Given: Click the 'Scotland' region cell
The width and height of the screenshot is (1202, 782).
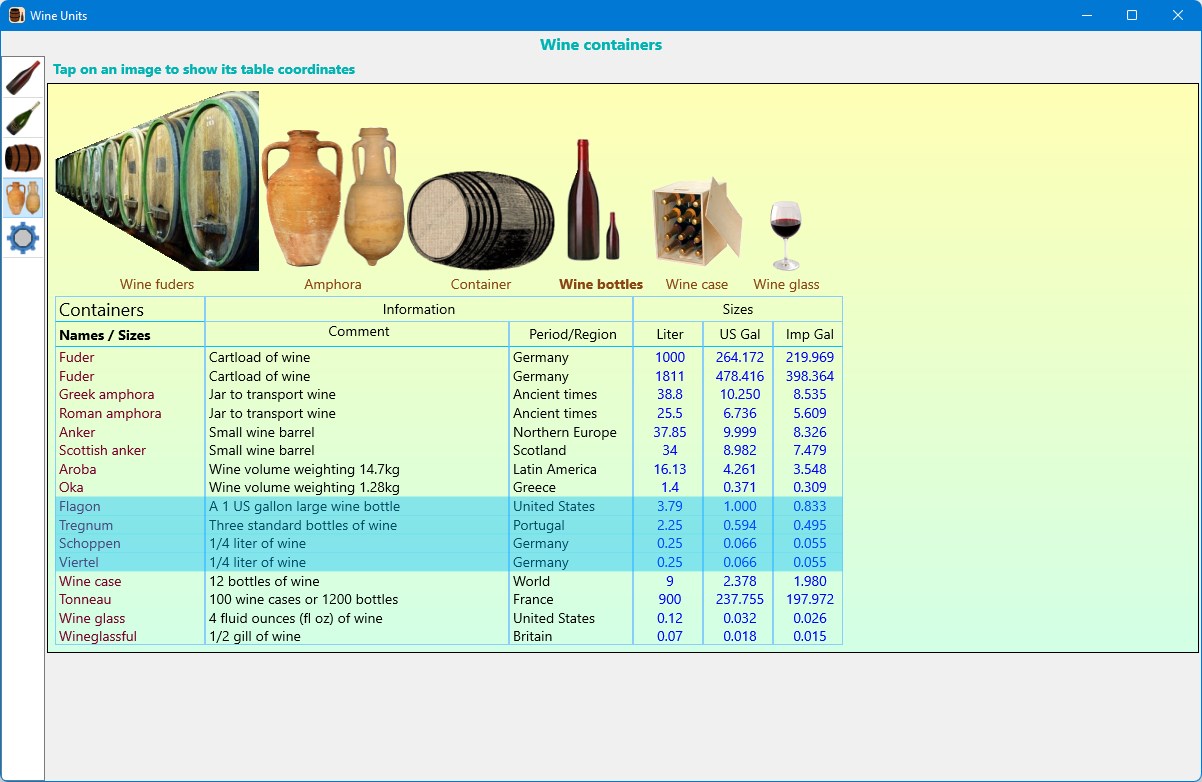Looking at the screenshot, I should (x=540, y=450).
